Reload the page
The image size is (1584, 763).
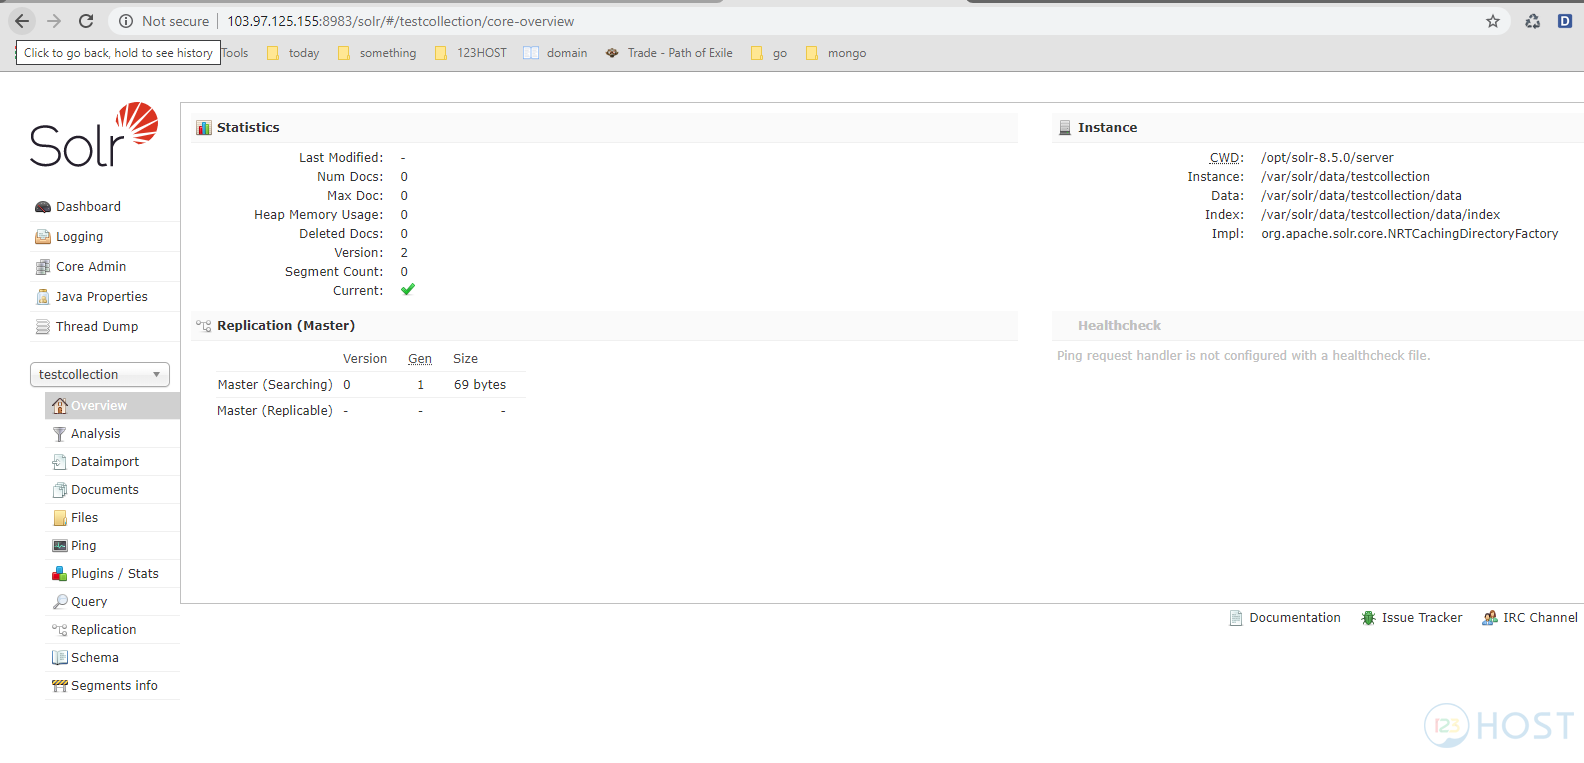click(x=86, y=21)
